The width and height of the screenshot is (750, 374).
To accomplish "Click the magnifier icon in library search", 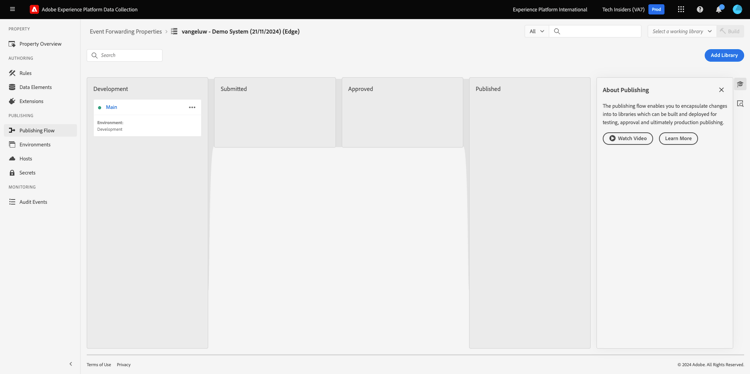I will pos(95,55).
